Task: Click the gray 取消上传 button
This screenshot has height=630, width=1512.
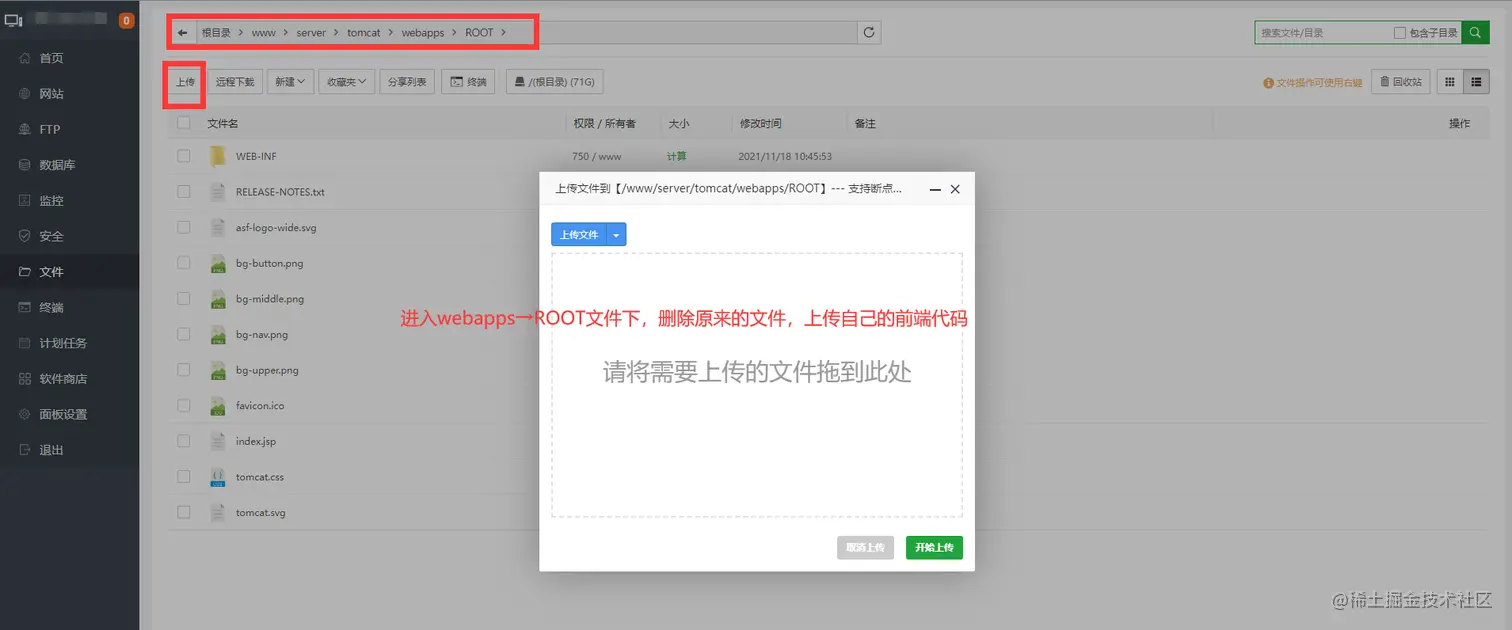Action: point(865,548)
